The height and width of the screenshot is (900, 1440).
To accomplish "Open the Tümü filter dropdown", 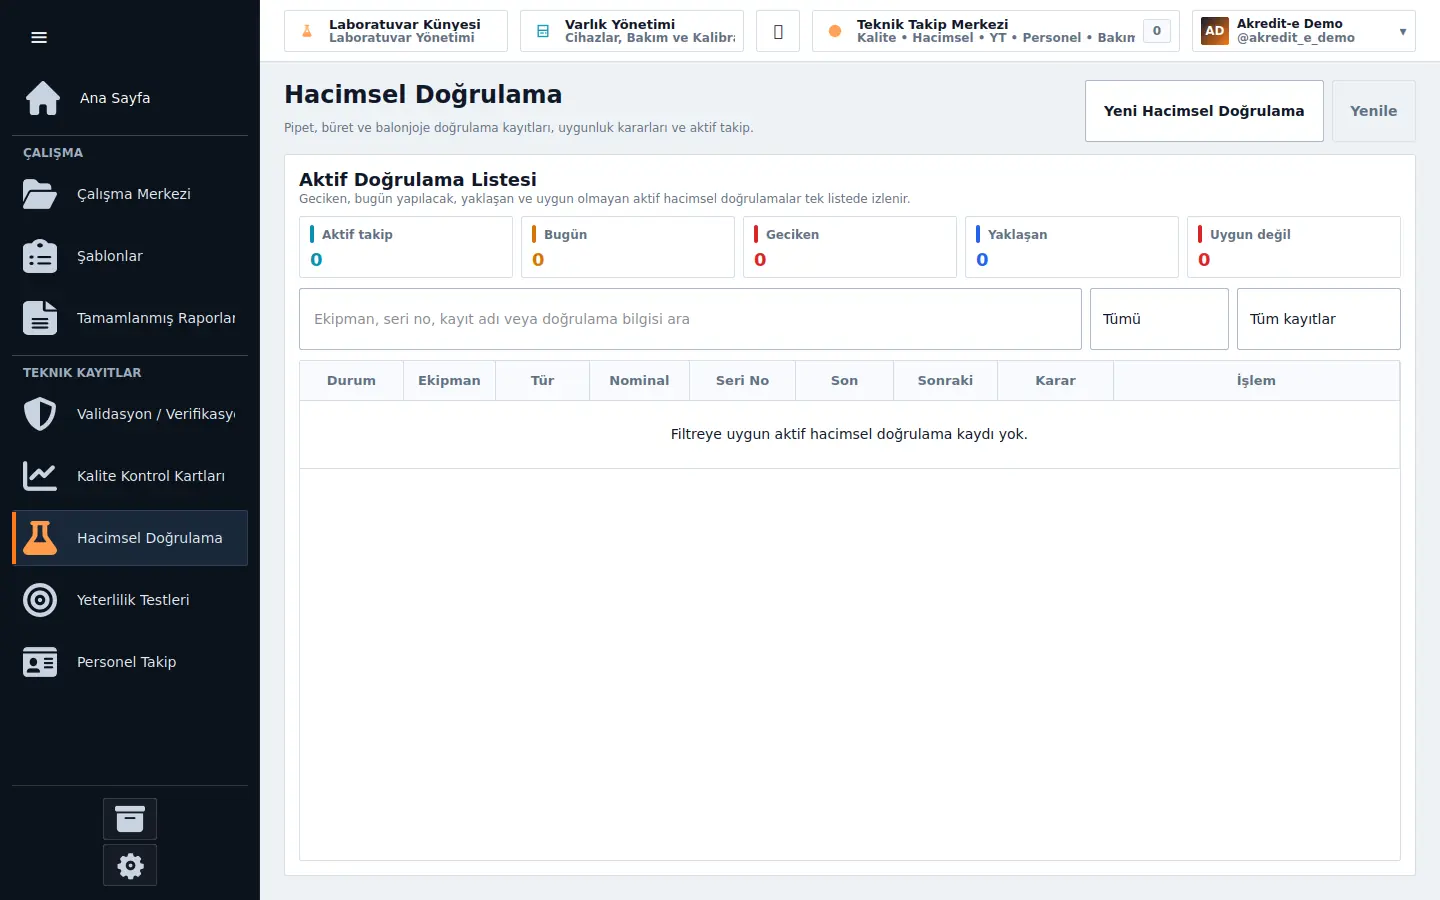I will [x=1159, y=319].
